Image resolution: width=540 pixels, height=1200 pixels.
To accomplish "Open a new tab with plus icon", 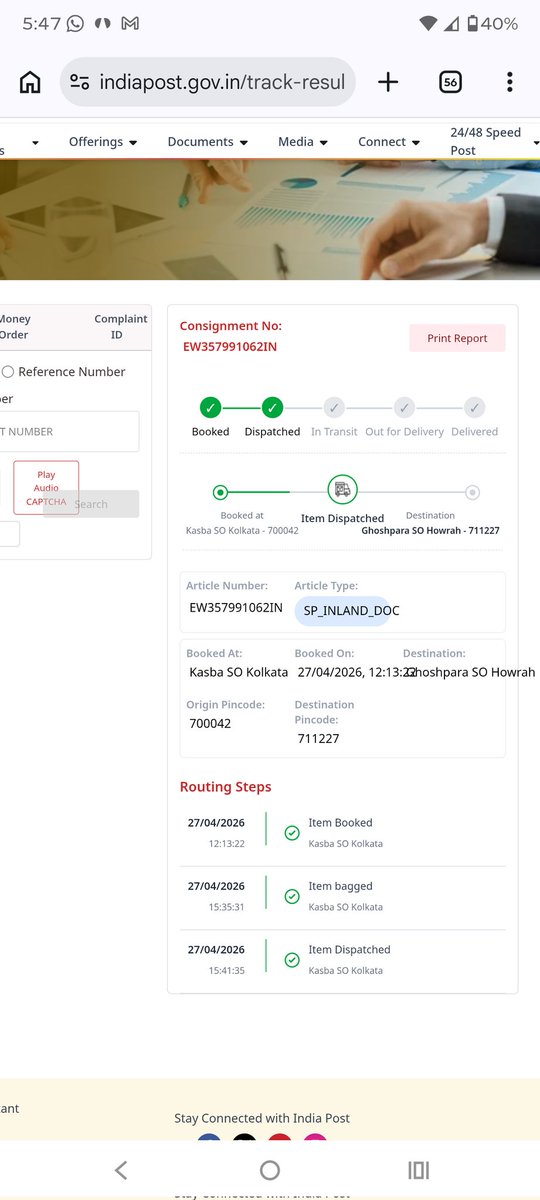I will pos(388,82).
